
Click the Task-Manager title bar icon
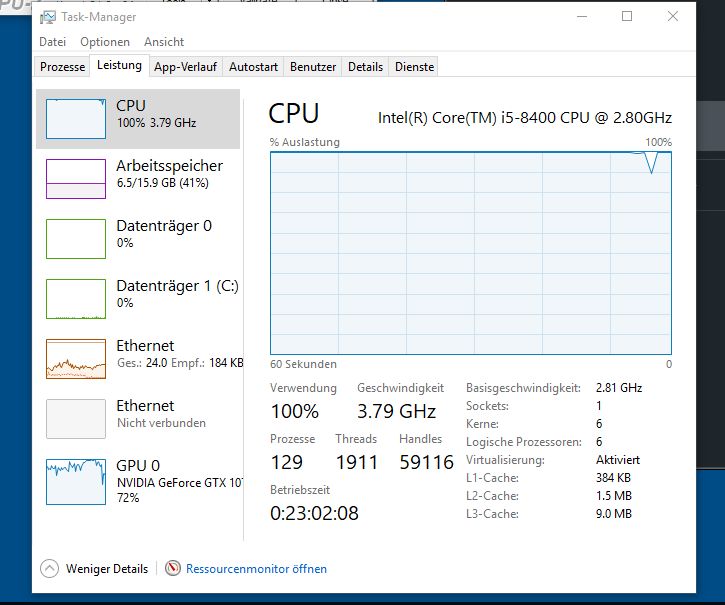[47, 17]
